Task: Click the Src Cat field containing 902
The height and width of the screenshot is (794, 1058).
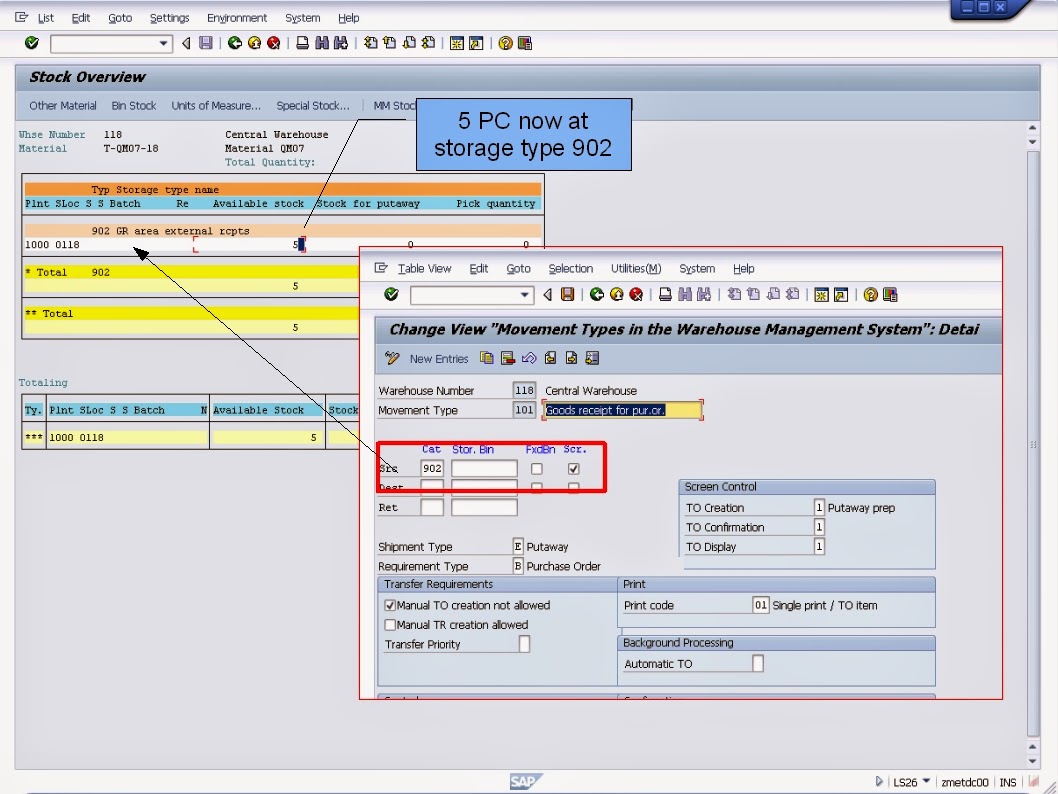Action: click(x=432, y=468)
